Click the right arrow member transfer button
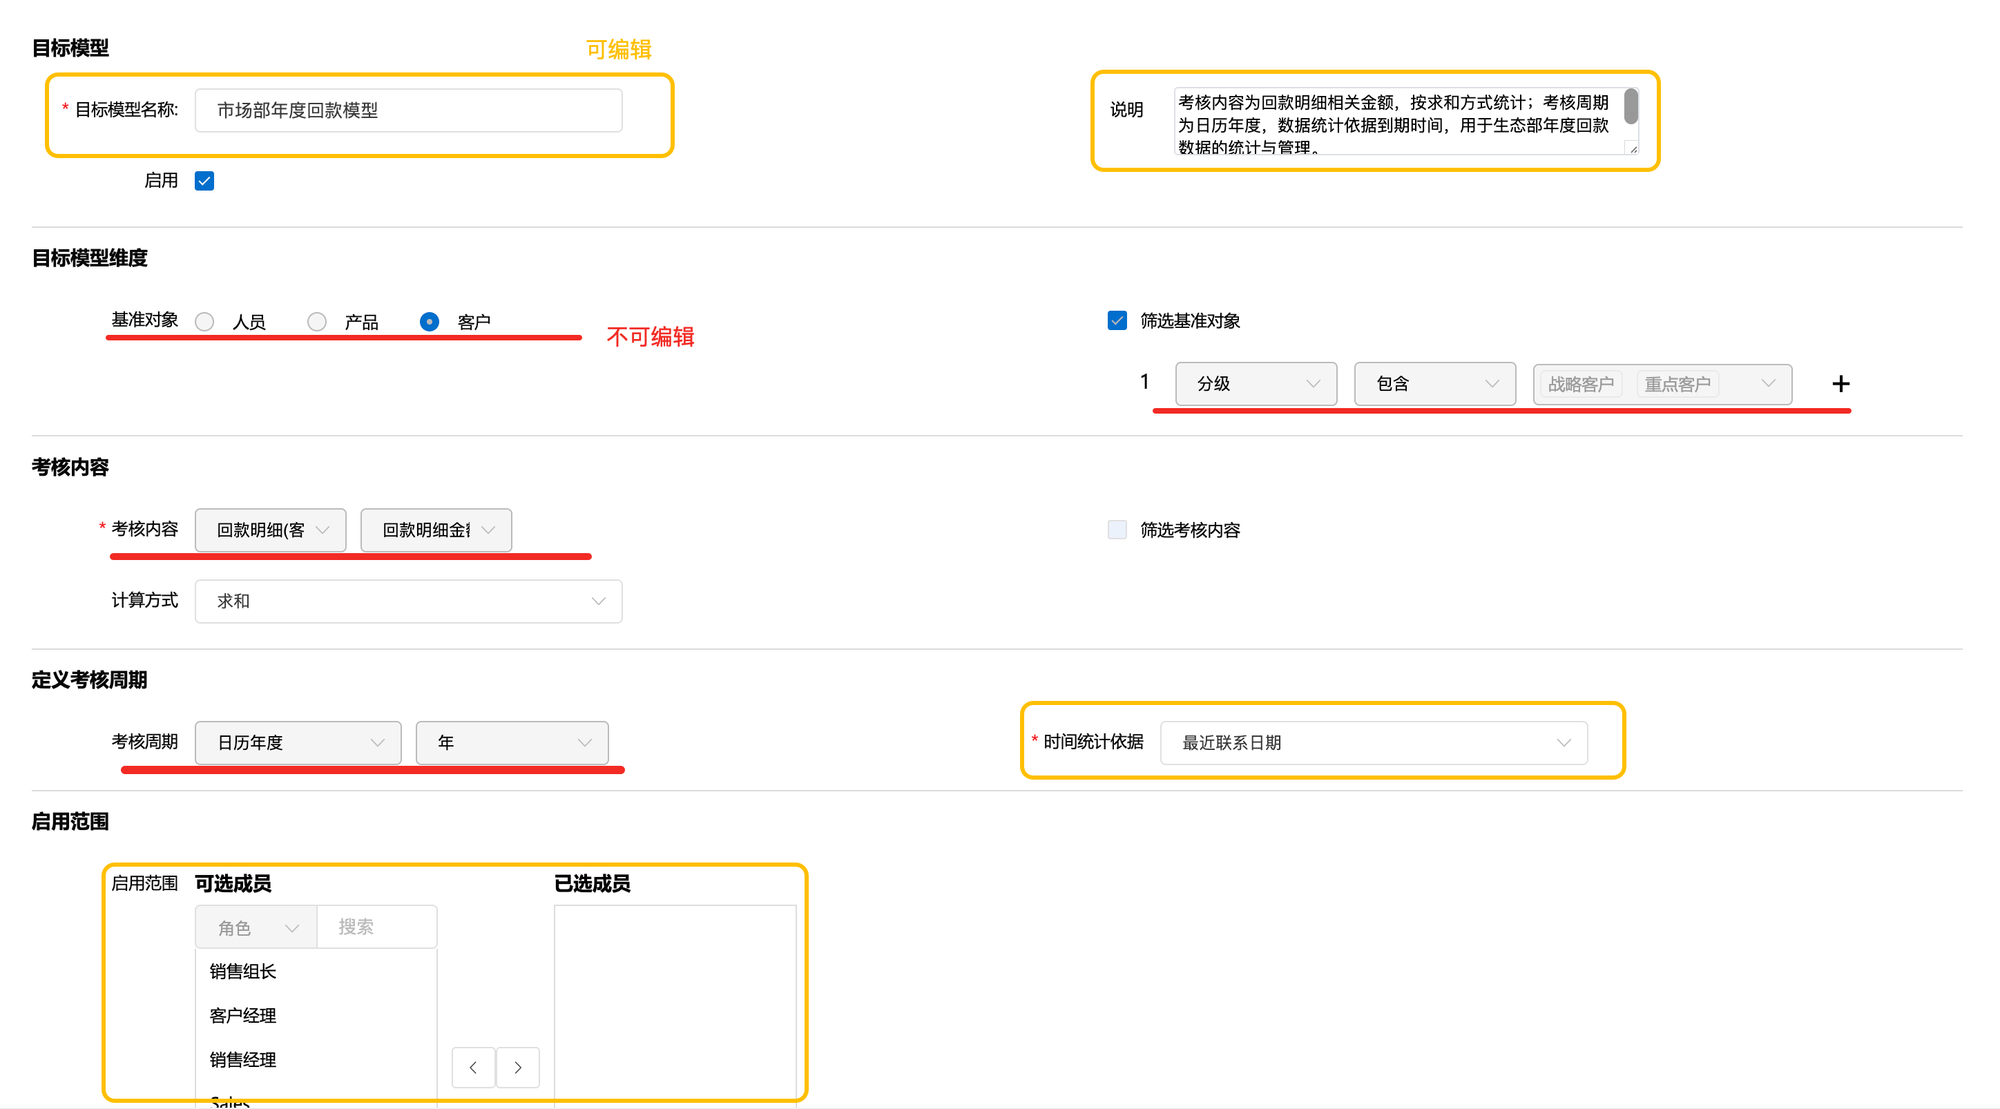Image resolution: width=2000 pixels, height=1109 pixels. [x=518, y=1067]
